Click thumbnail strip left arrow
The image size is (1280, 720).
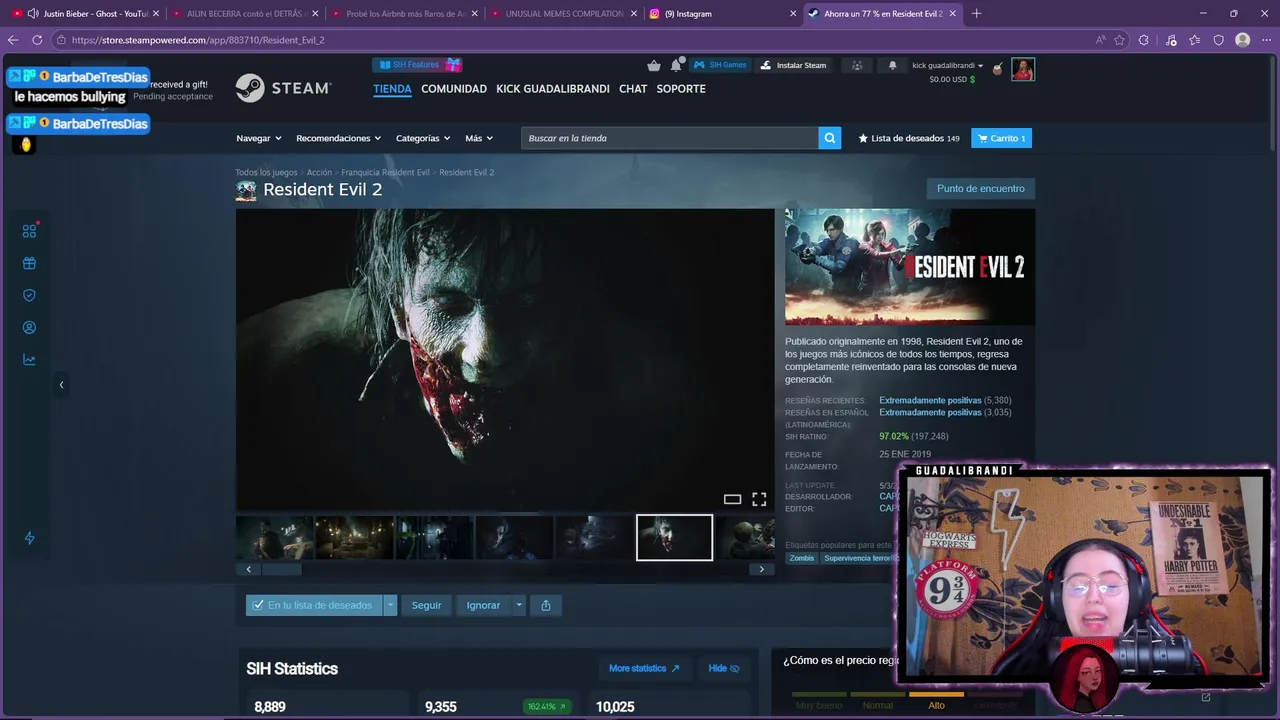click(248, 569)
